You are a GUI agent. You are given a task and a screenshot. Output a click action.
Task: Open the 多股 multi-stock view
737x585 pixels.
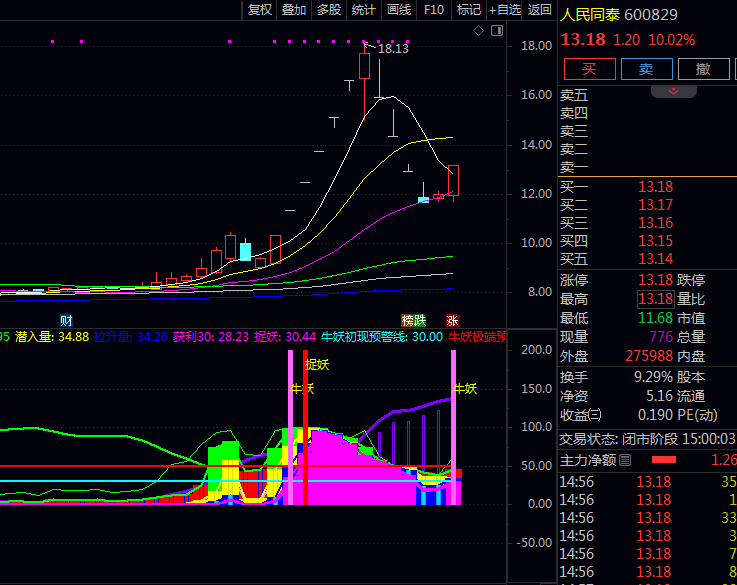pyautogui.click(x=329, y=10)
